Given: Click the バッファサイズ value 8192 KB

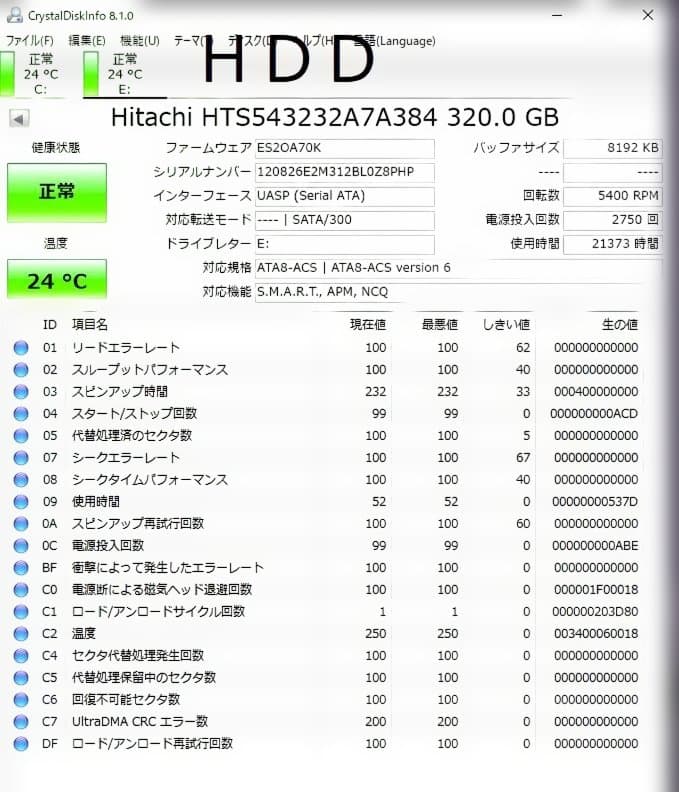Looking at the screenshot, I should click(x=612, y=148).
